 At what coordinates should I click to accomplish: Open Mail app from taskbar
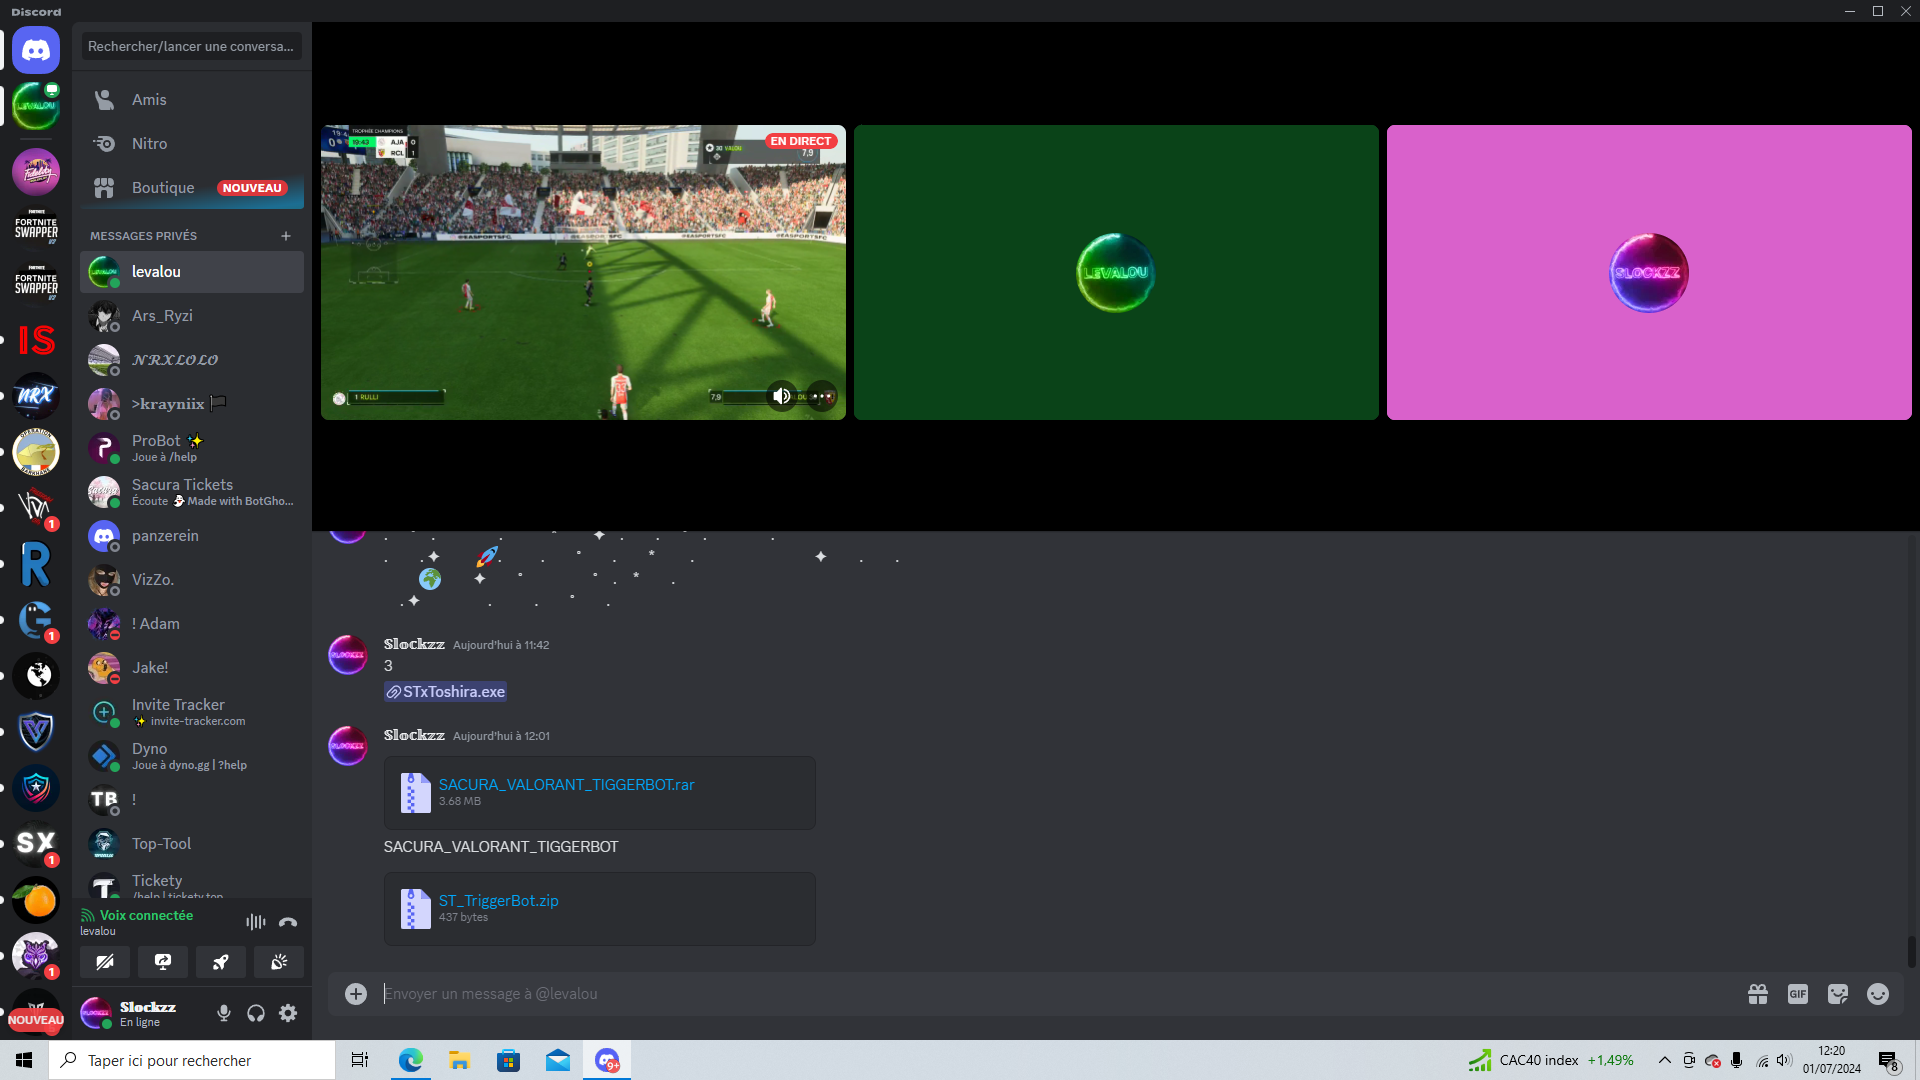click(x=557, y=1060)
